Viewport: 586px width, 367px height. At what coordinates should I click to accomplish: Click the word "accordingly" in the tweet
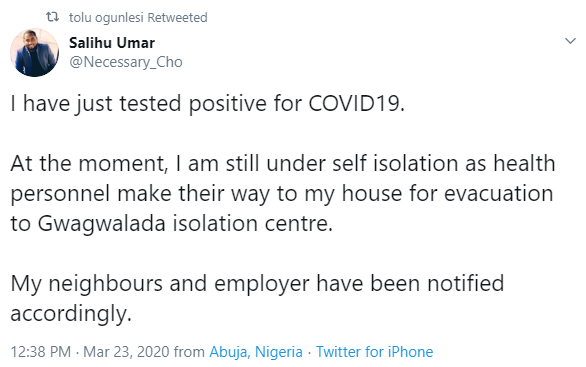[x=69, y=314]
